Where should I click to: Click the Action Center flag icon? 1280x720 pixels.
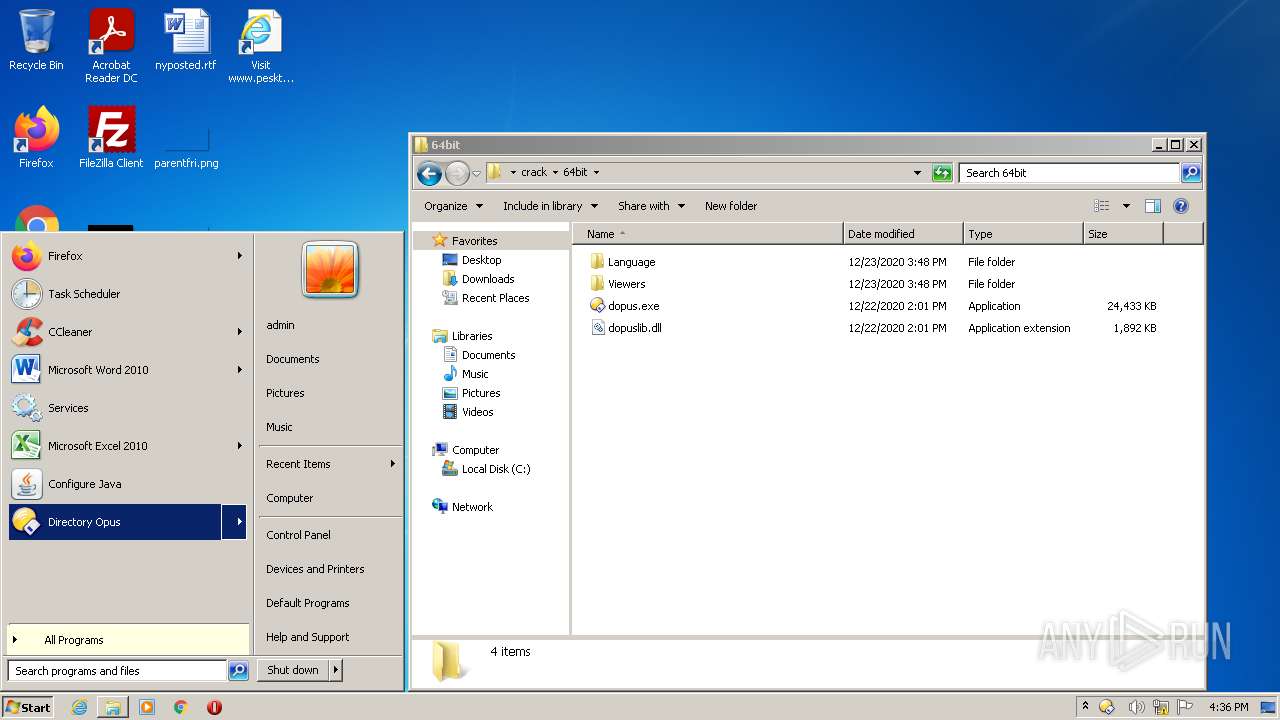coord(1186,707)
